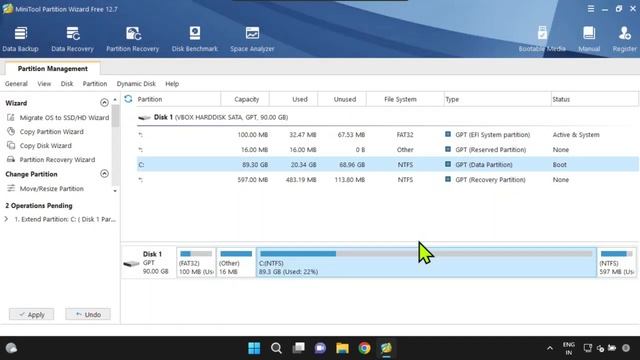Open the View menu

pyautogui.click(x=44, y=84)
